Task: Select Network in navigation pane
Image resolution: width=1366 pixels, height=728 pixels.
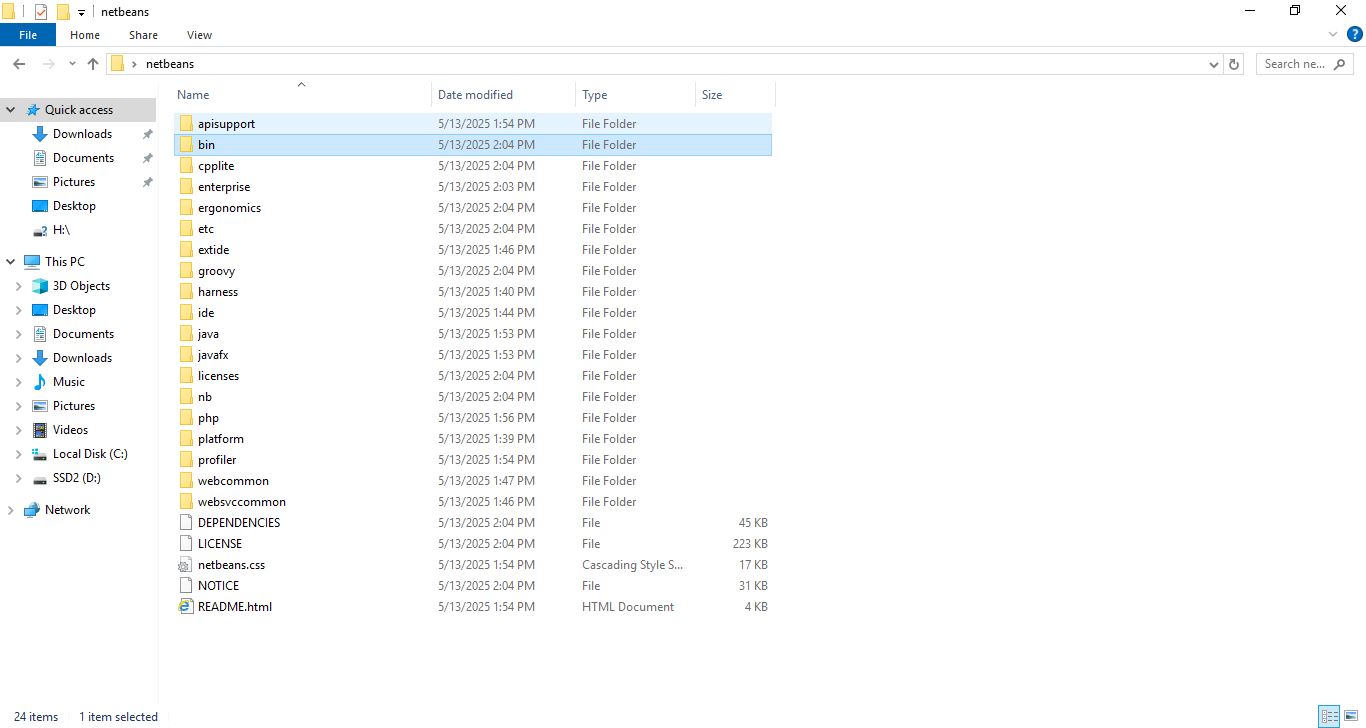Action: tap(67, 510)
